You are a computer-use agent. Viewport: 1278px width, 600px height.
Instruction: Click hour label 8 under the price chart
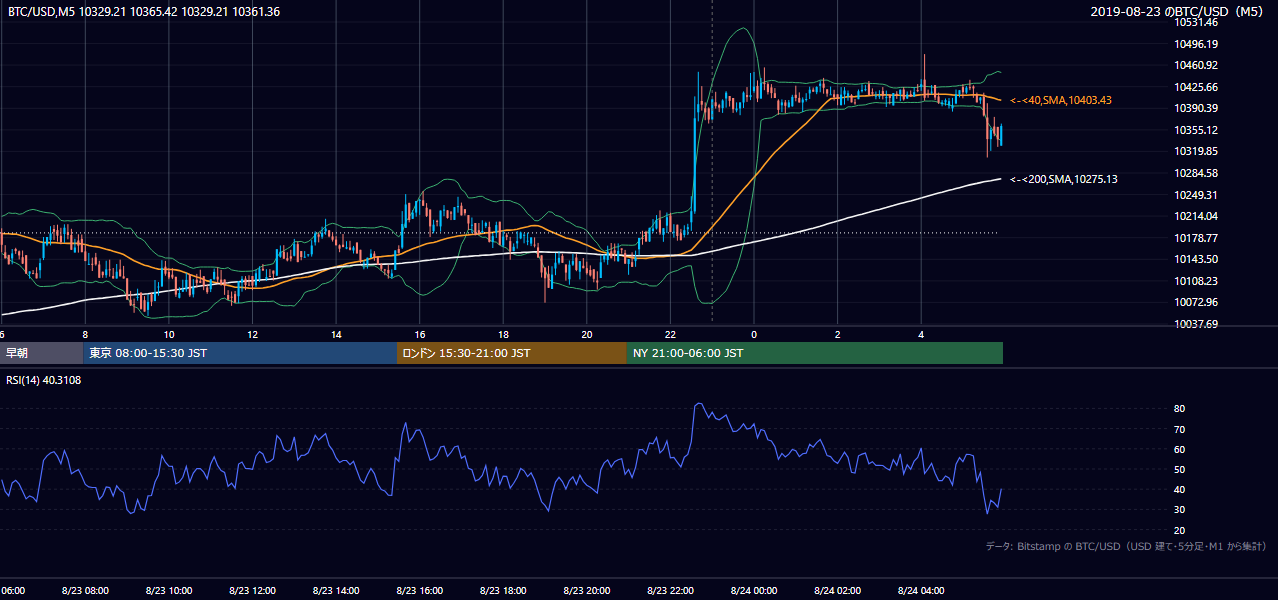pos(85,334)
